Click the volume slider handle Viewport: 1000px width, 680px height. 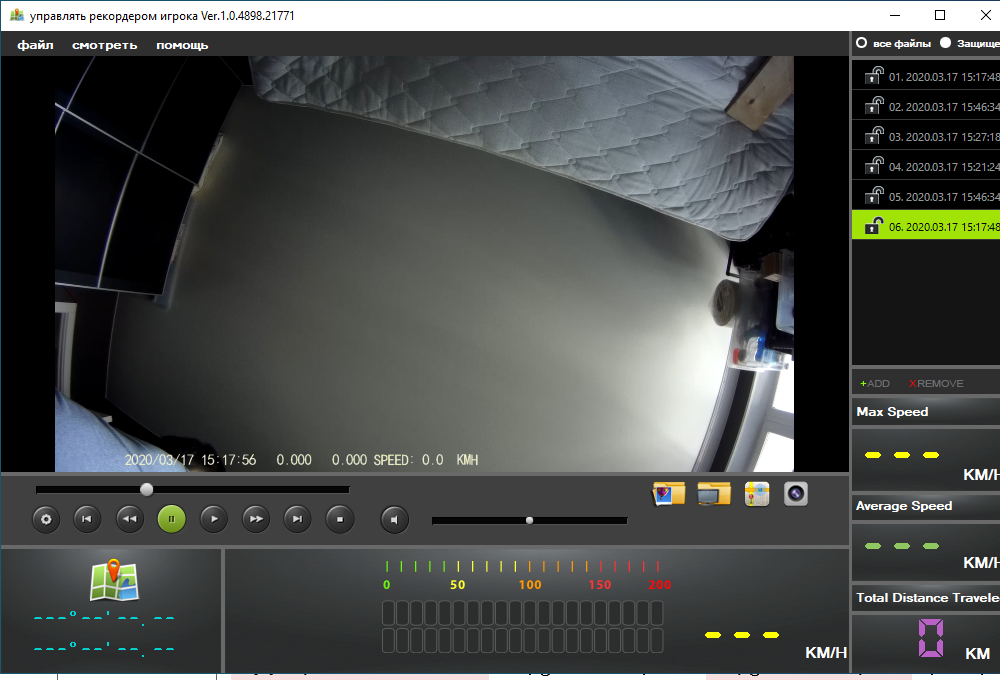[x=529, y=521]
